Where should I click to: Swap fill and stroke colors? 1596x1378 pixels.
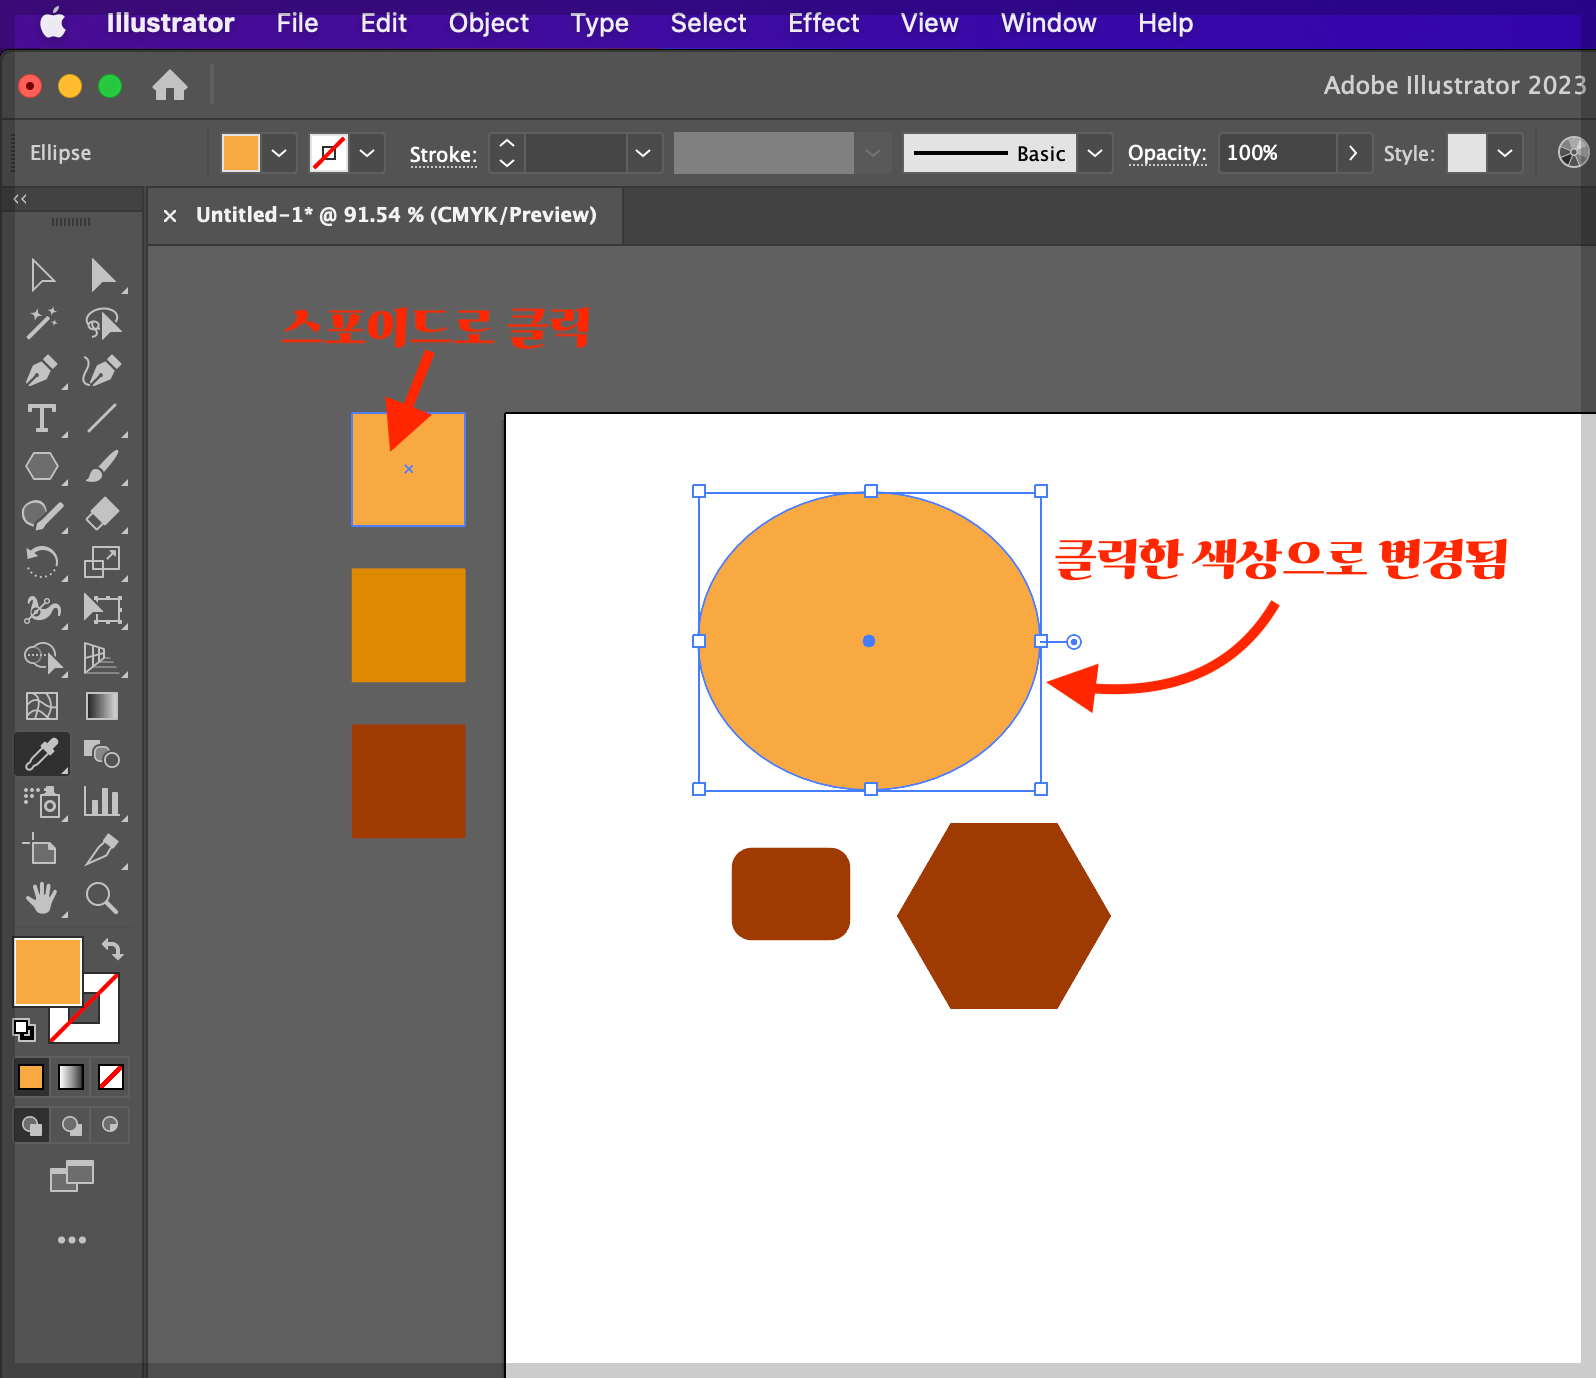pyautogui.click(x=112, y=949)
